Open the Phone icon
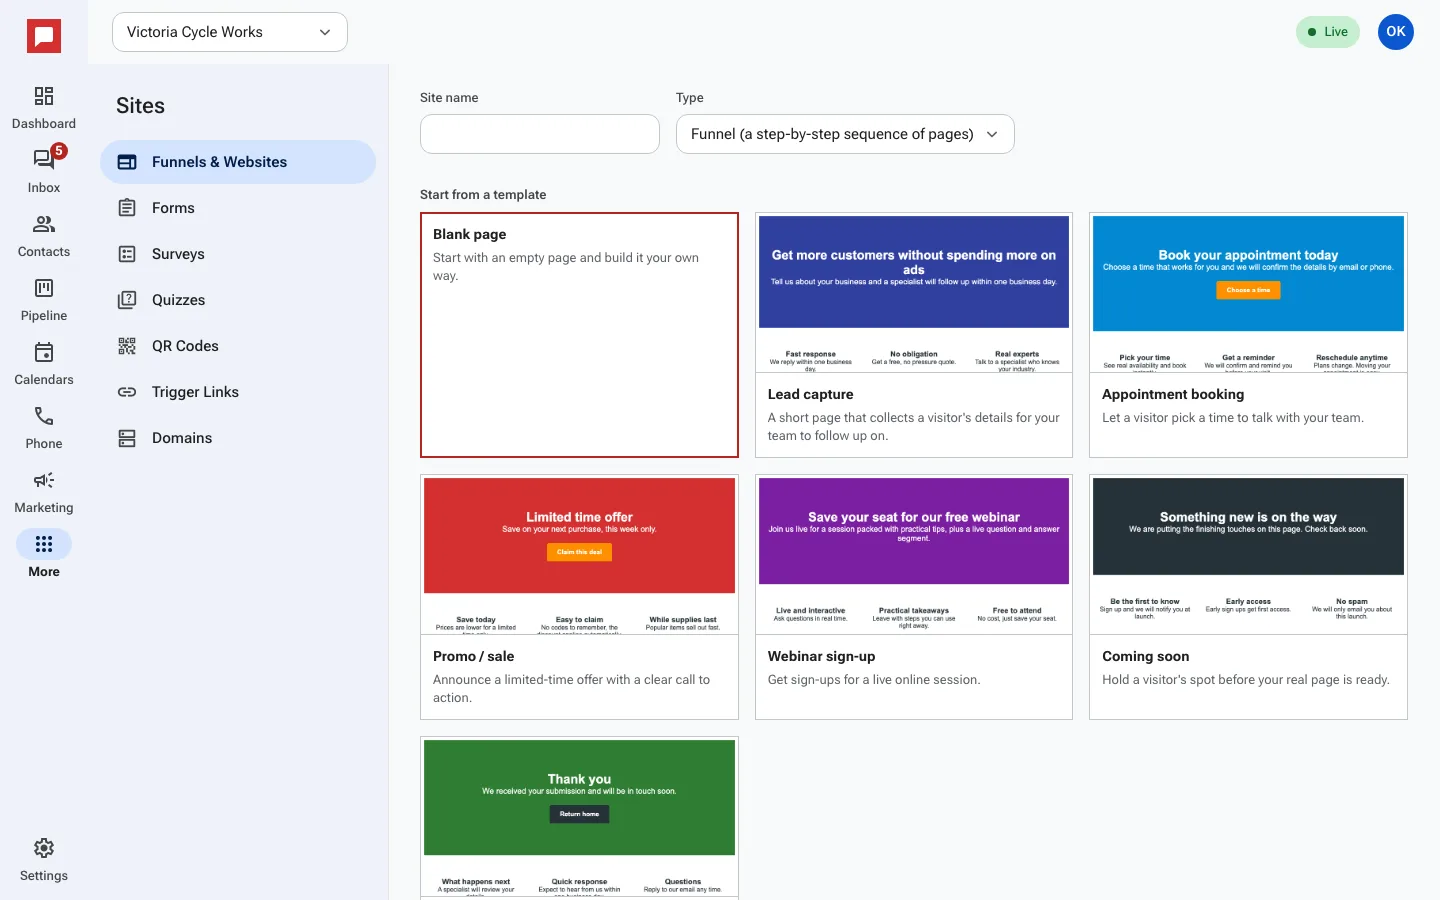The image size is (1440, 900). (44, 416)
